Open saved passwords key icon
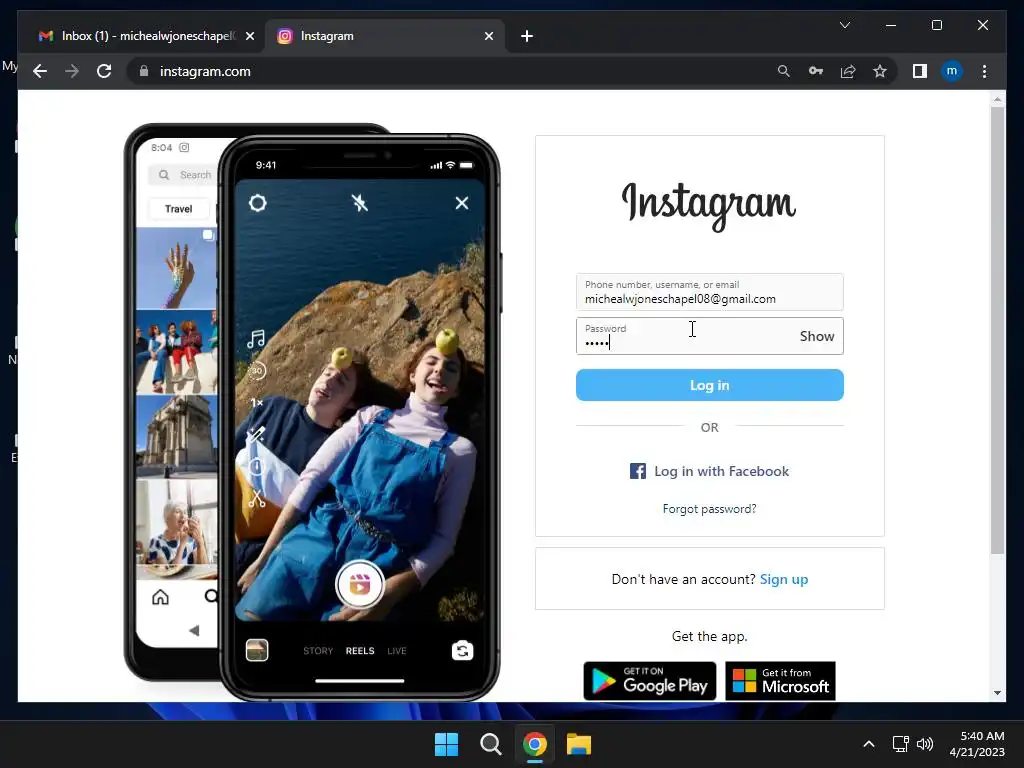 pyautogui.click(x=816, y=71)
